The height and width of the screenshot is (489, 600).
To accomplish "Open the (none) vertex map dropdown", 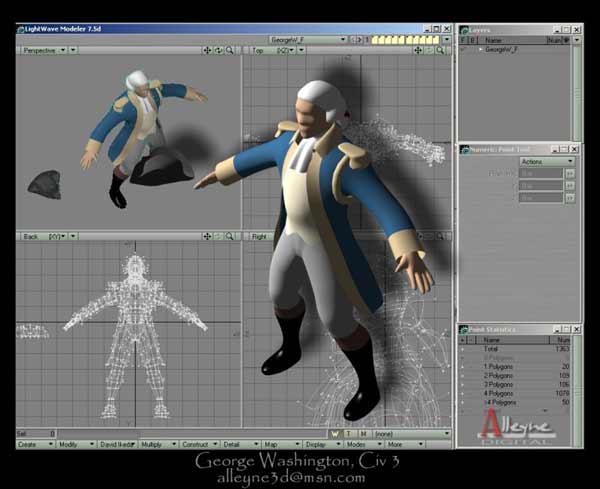I will pyautogui.click(x=412, y=434).
